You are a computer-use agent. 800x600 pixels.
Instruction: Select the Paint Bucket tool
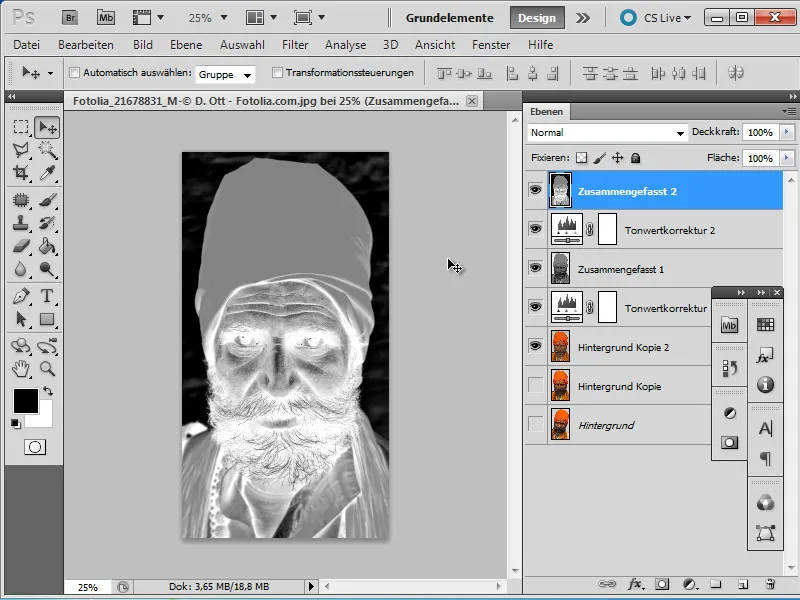(47, 246)
